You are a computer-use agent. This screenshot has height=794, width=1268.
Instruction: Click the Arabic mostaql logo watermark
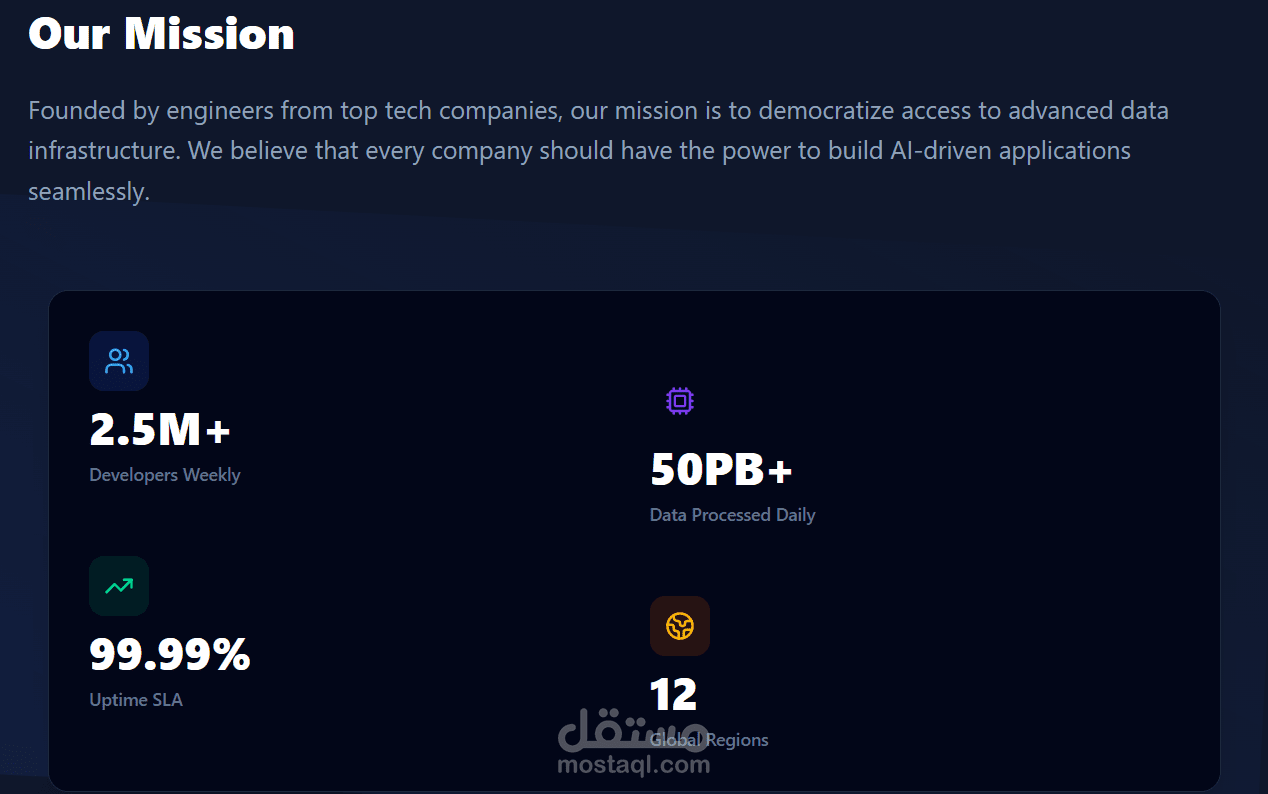pyautogui.click(x=633, y=731)
